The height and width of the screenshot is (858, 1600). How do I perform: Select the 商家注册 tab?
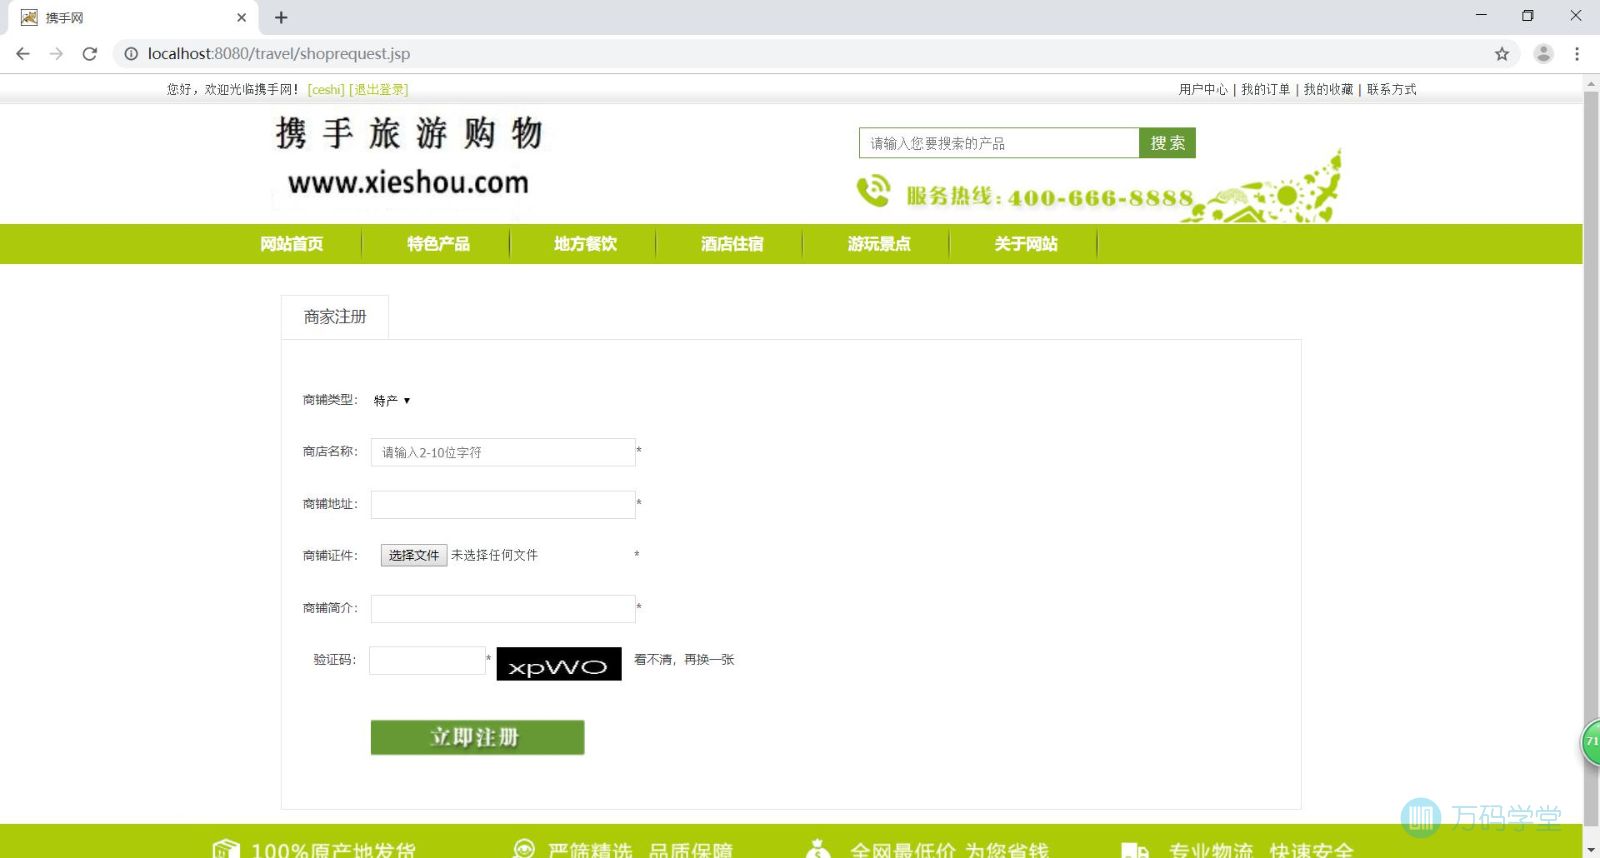[x=335, y=317]
